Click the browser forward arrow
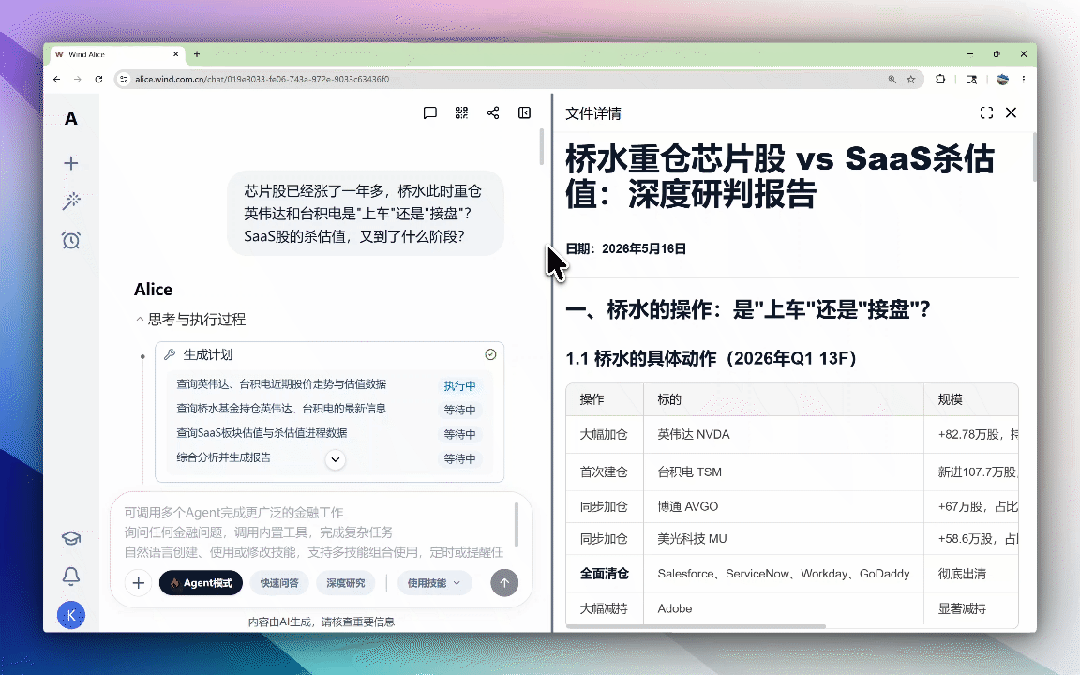The image size is (1080, 675). coord(78,79)
